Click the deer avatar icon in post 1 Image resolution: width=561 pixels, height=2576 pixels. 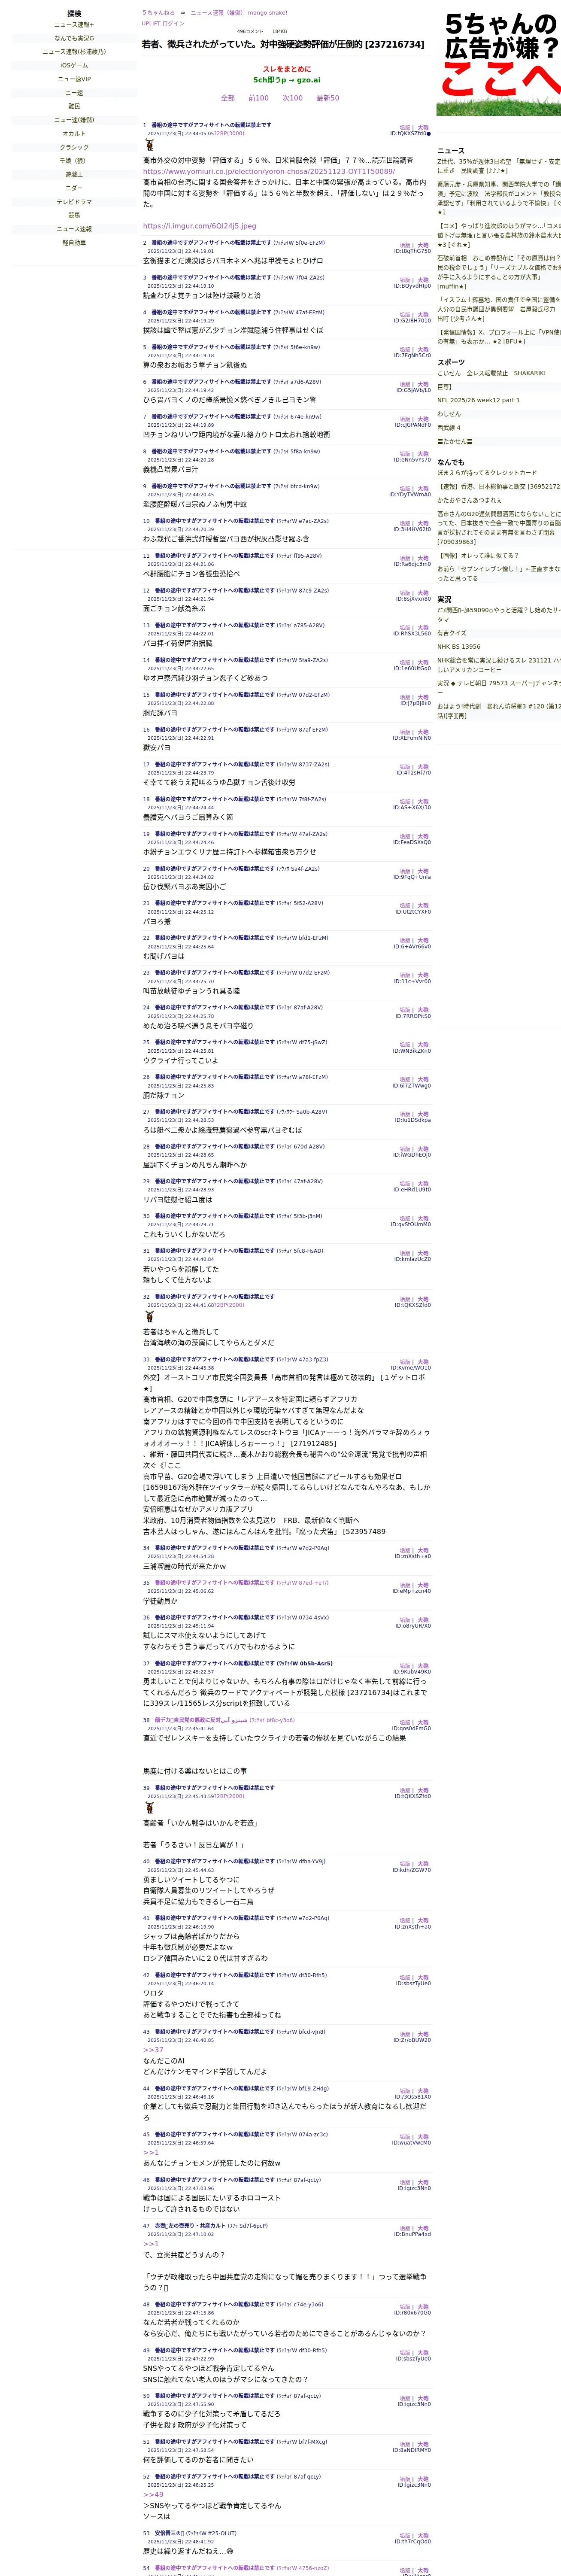pos(150,145)
